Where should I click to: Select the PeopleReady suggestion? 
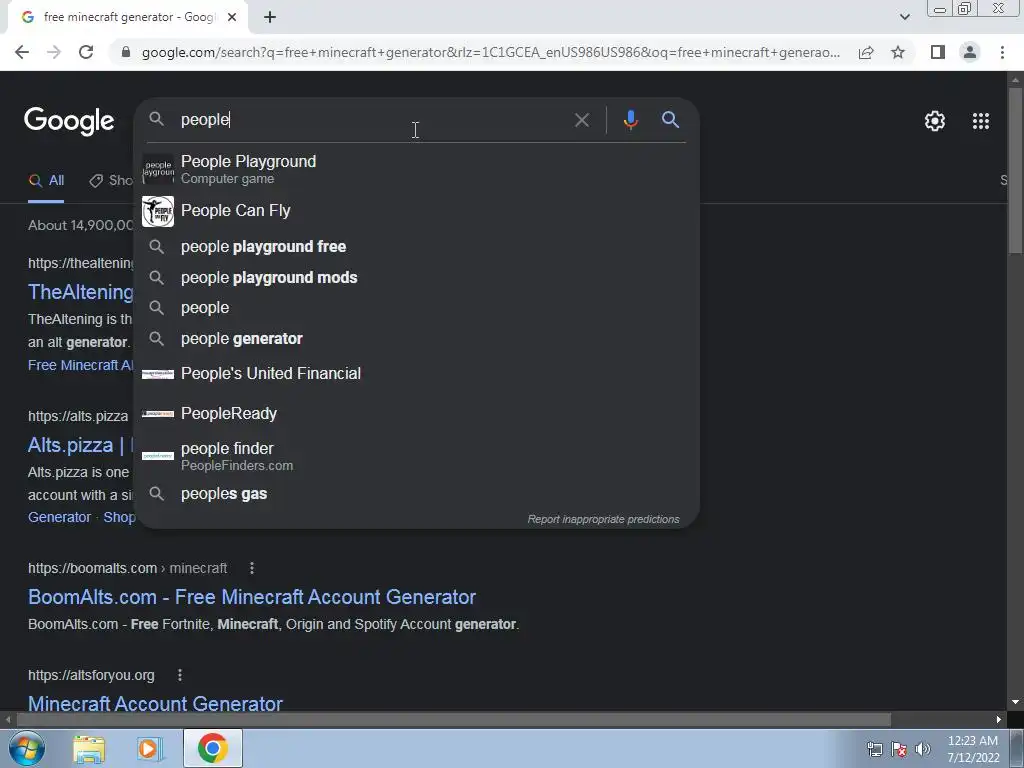(x=417, y=413)
